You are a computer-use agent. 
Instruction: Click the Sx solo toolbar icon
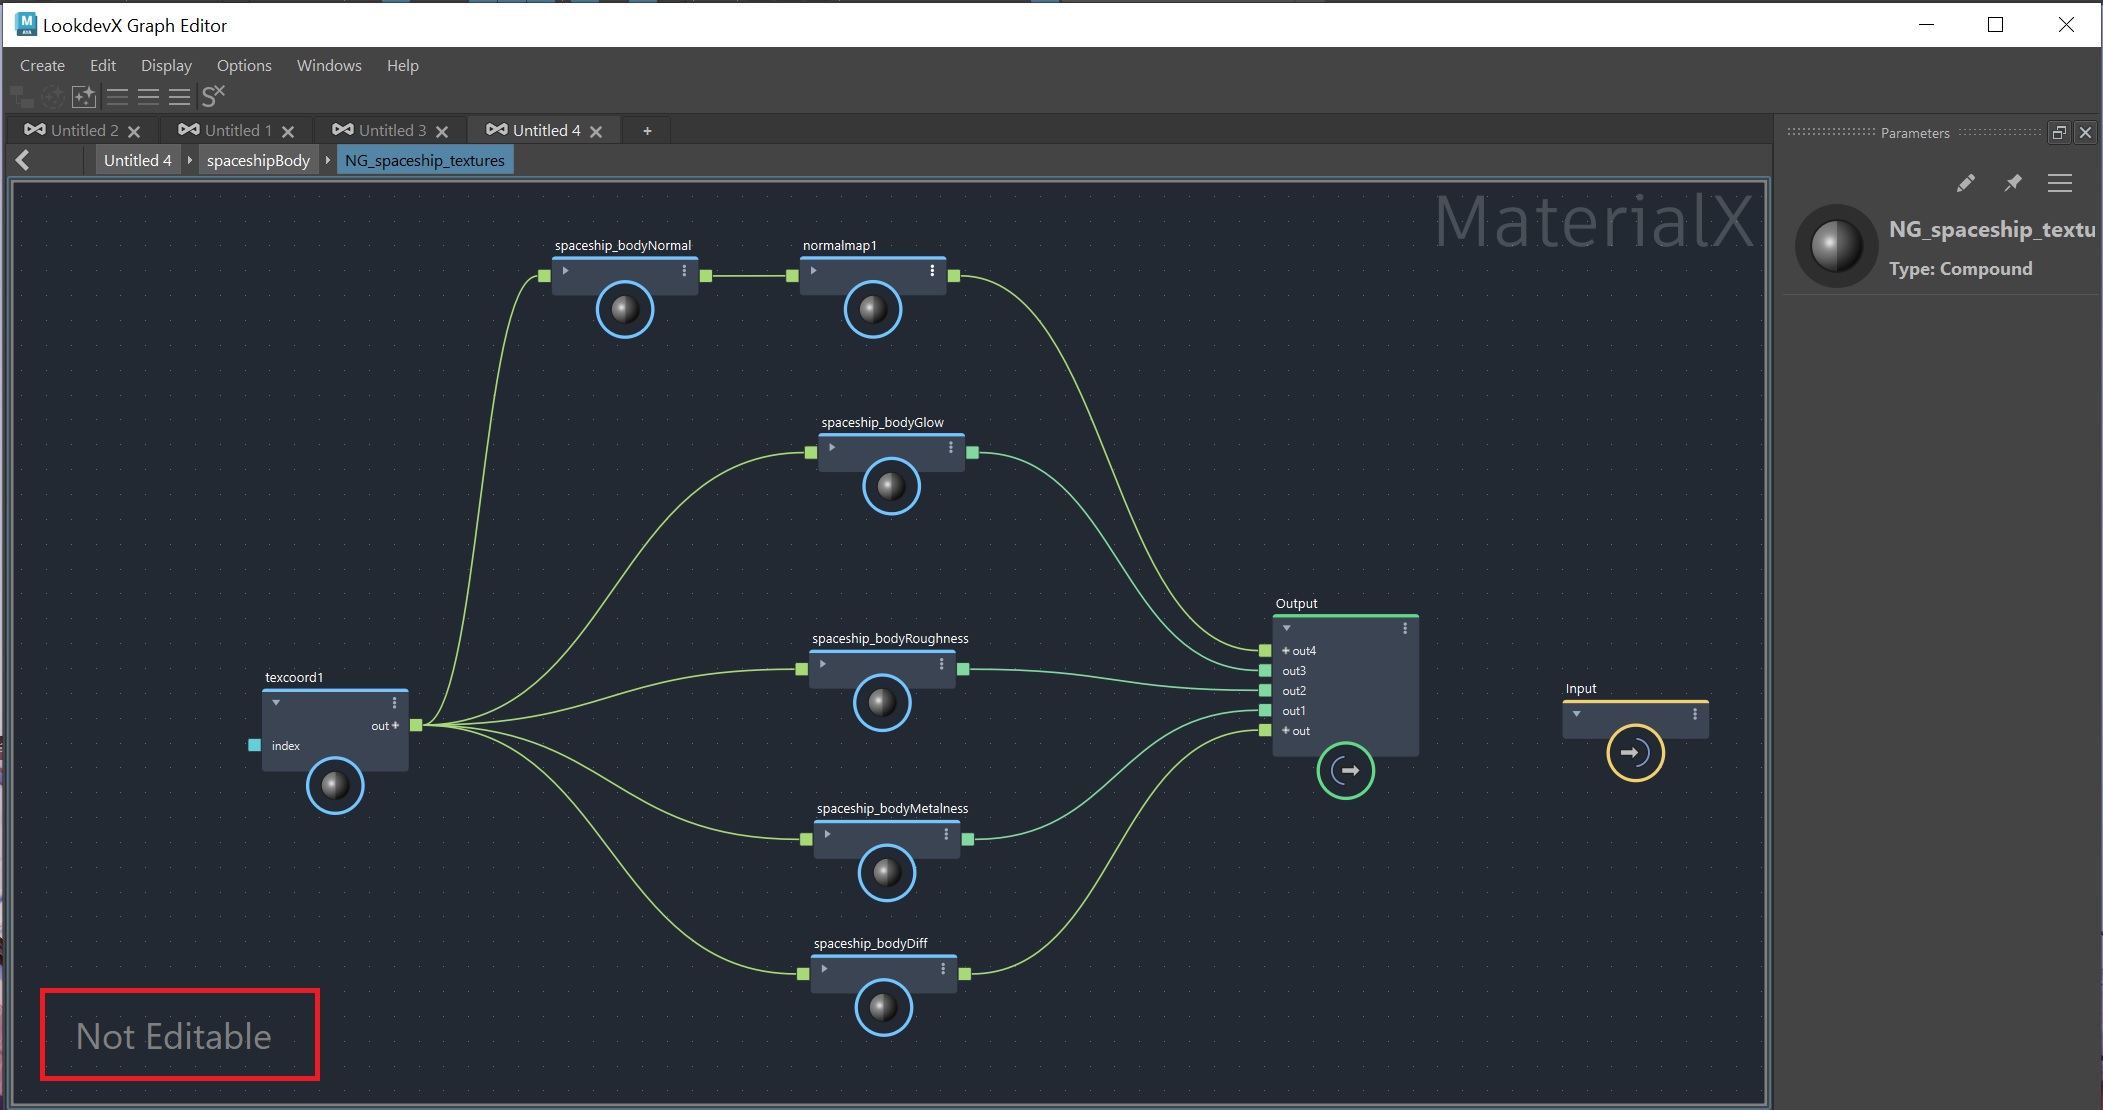[x=213, y=96]
